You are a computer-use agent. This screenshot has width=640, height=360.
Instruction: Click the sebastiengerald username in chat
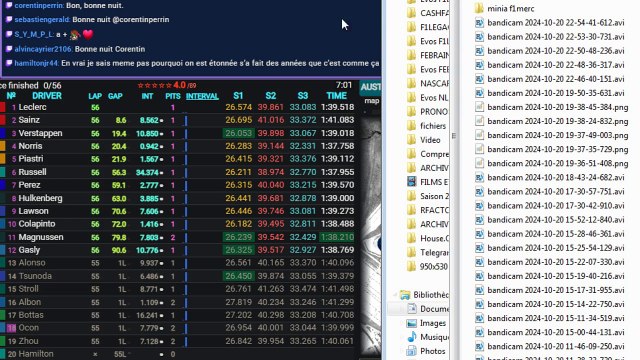[x=42, y=20]
